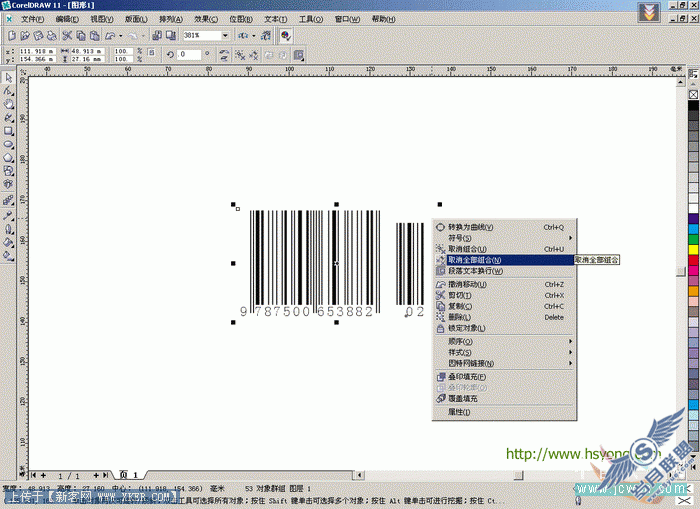The height and width of the screenshot is (509, 700).
Task: Click the Open file icon
Action: [x=25, y=35]
